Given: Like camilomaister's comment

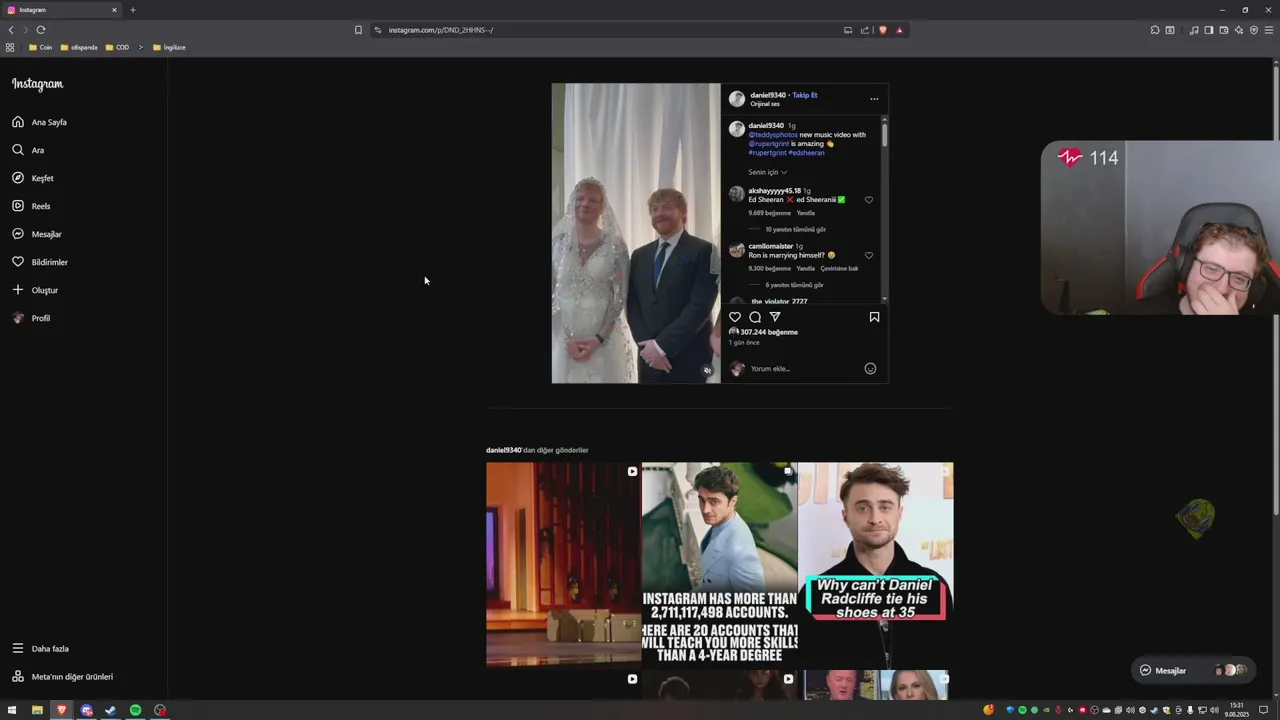Looking at the screenshot, I should point(869,256).
